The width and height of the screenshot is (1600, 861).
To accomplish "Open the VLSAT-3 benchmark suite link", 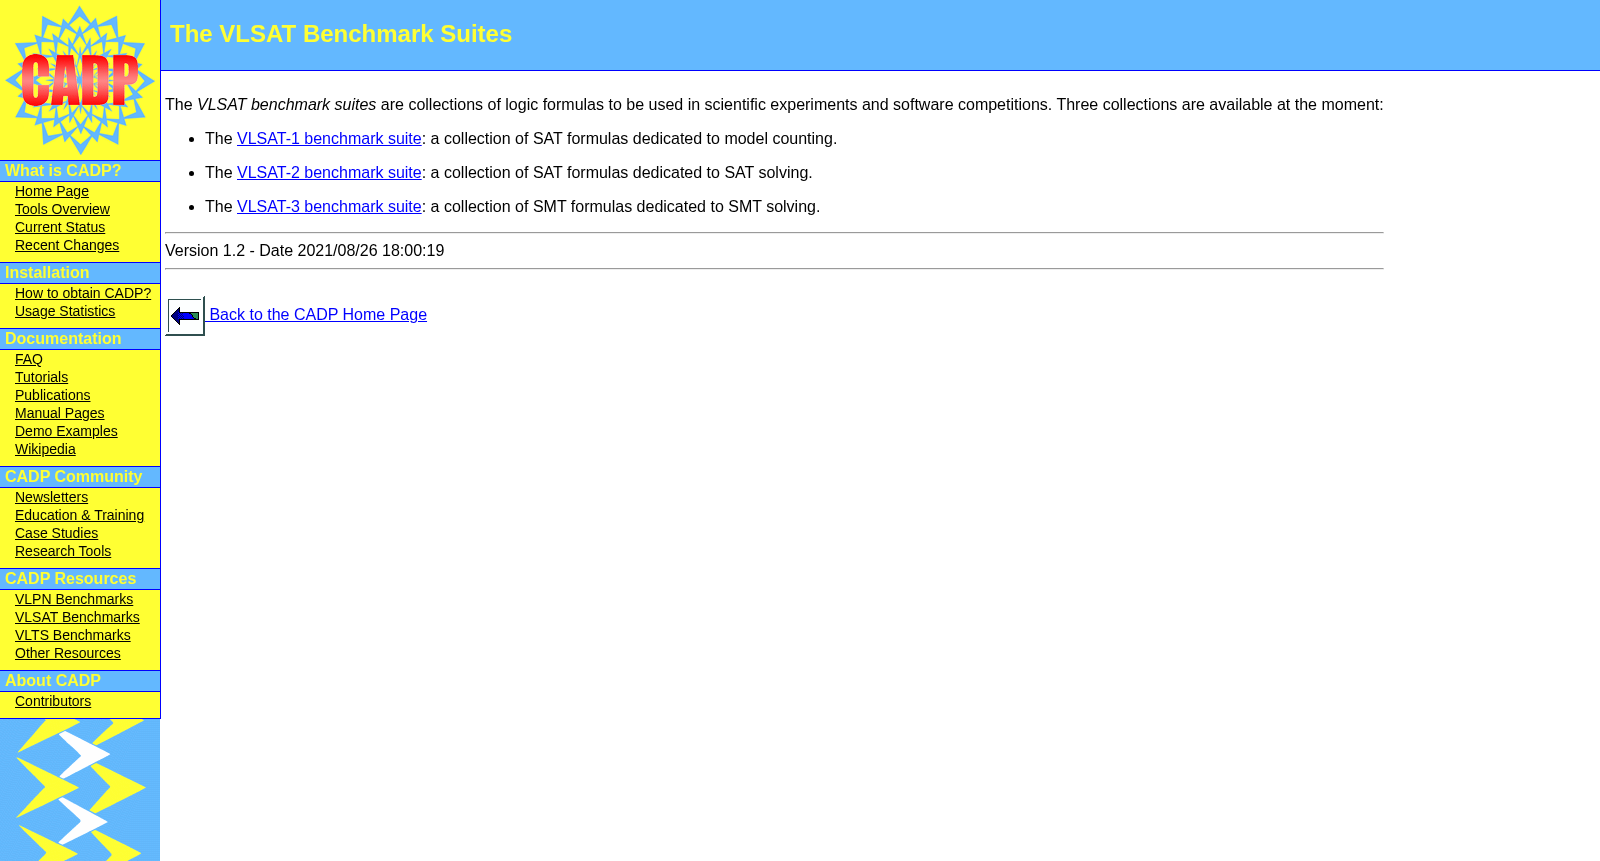I will point(329,207).
